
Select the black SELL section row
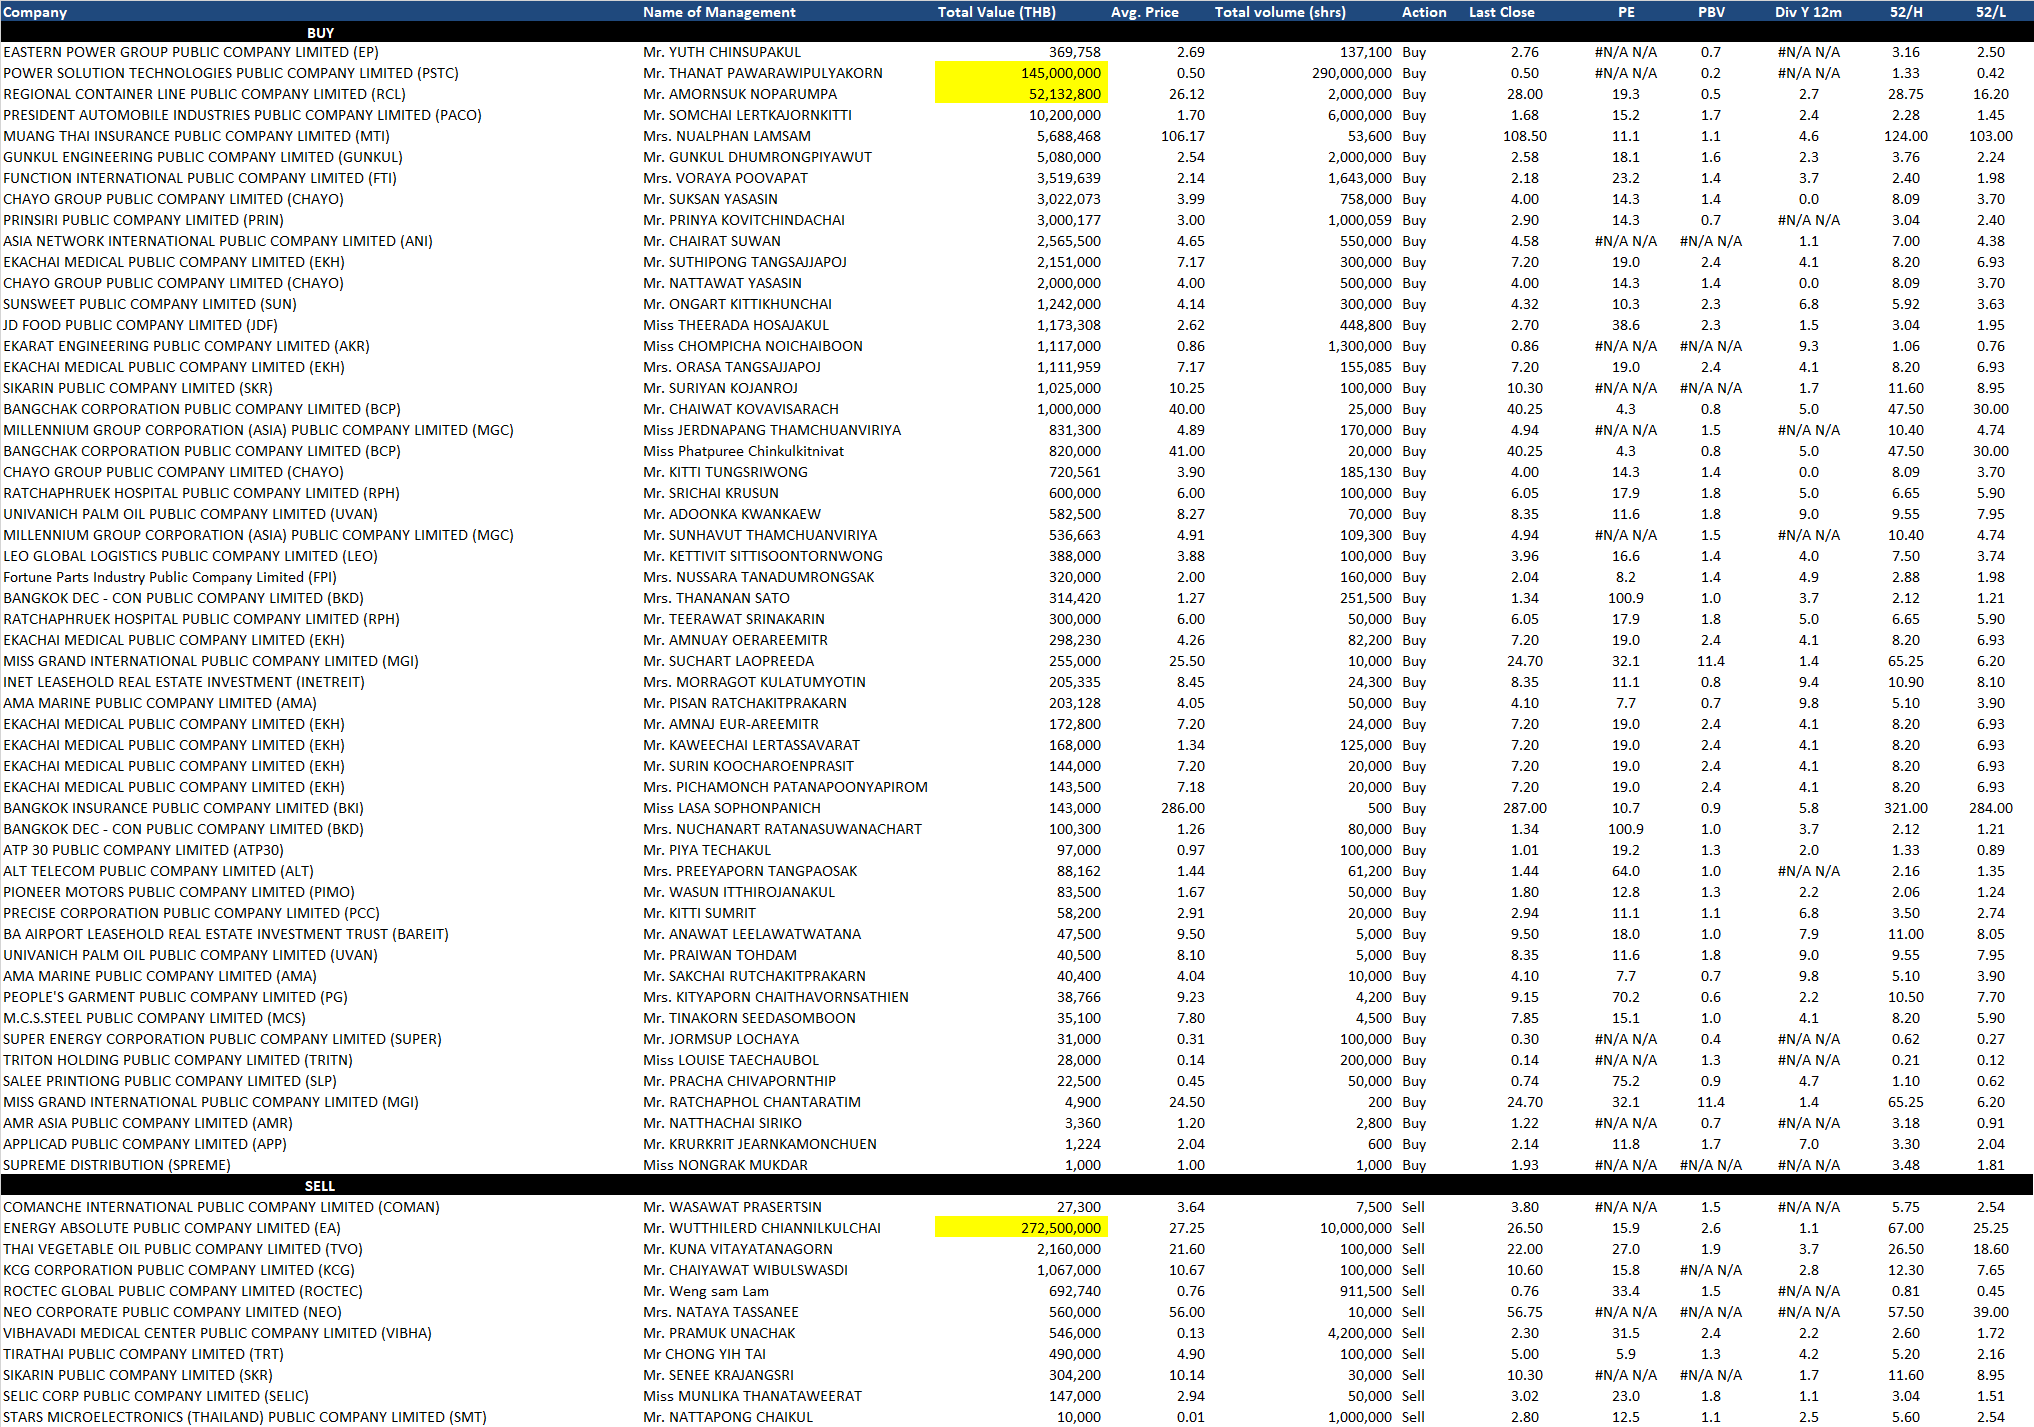pos(320,1186)
